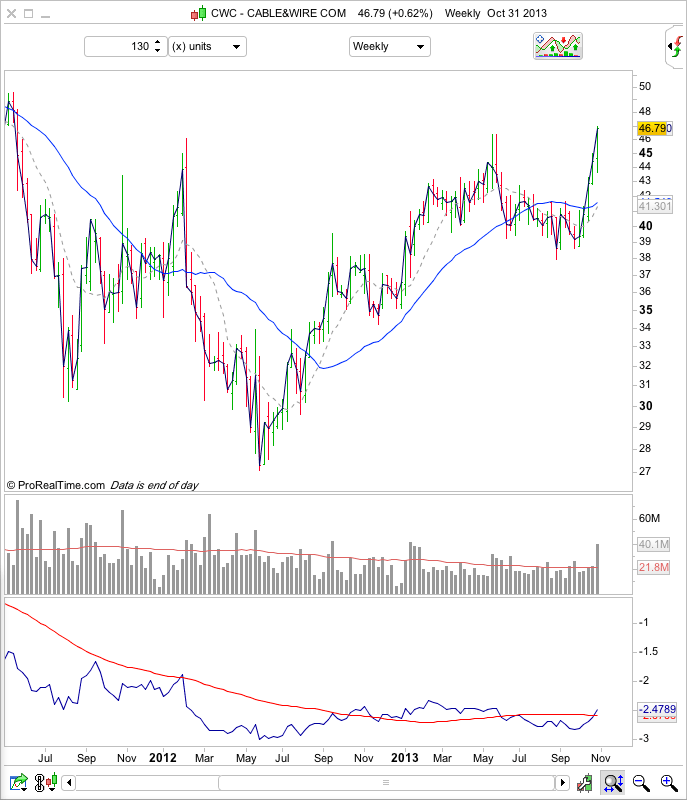The image size is (687, 800).
Task: Click the 60M label on volume axis
Action: [649, 518]
